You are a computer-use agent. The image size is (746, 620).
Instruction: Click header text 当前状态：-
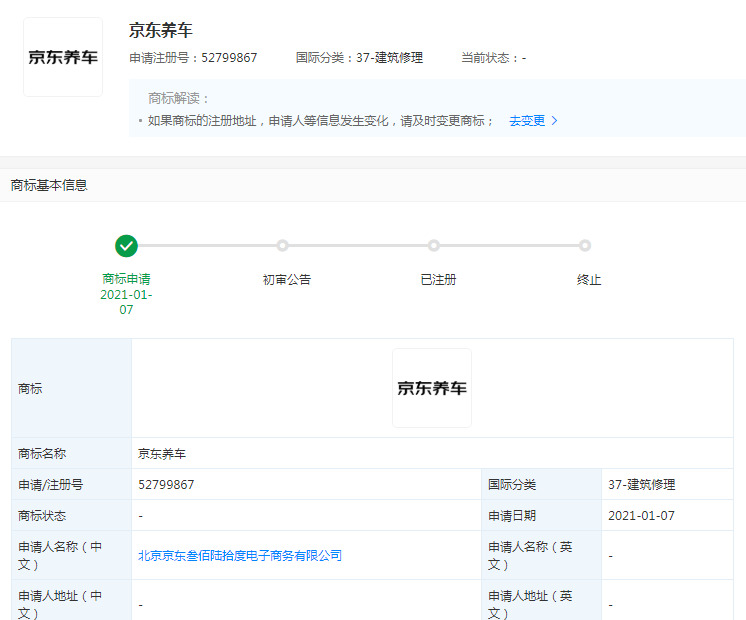coord(493,58)
